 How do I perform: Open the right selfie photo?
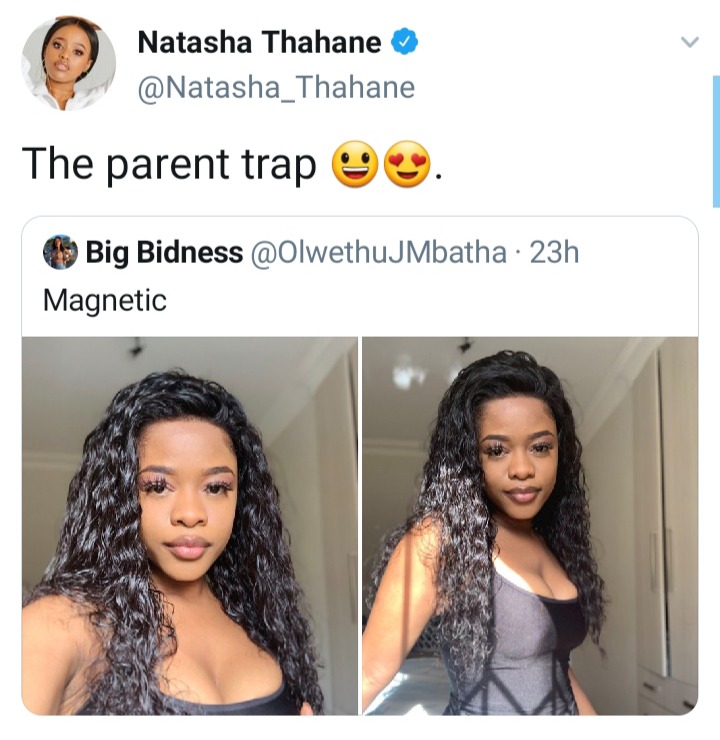click(530, 526)
